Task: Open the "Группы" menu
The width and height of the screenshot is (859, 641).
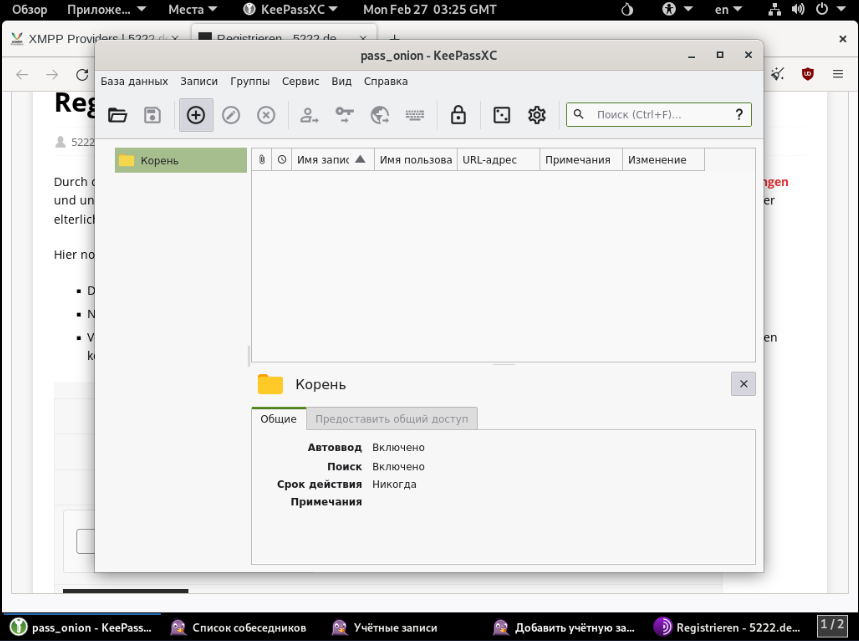Action: tap(249, 81)
